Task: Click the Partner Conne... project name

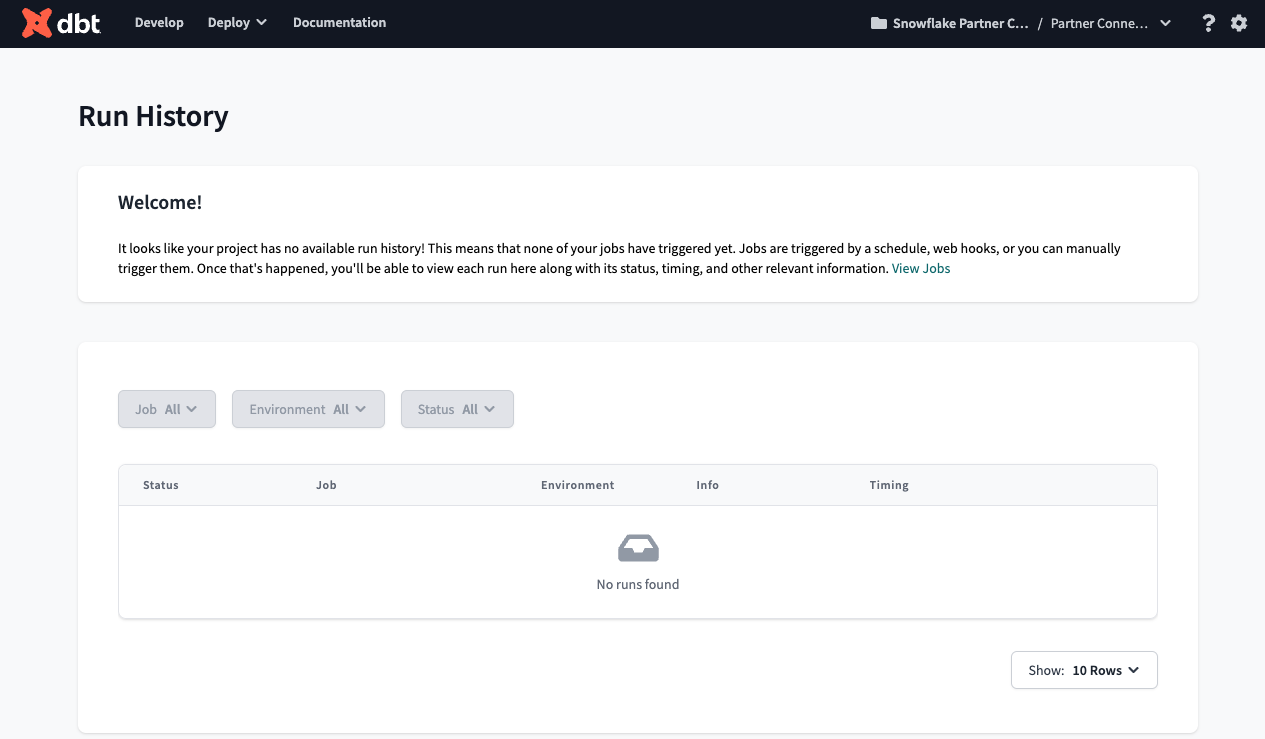Action: pos(1099,24)
